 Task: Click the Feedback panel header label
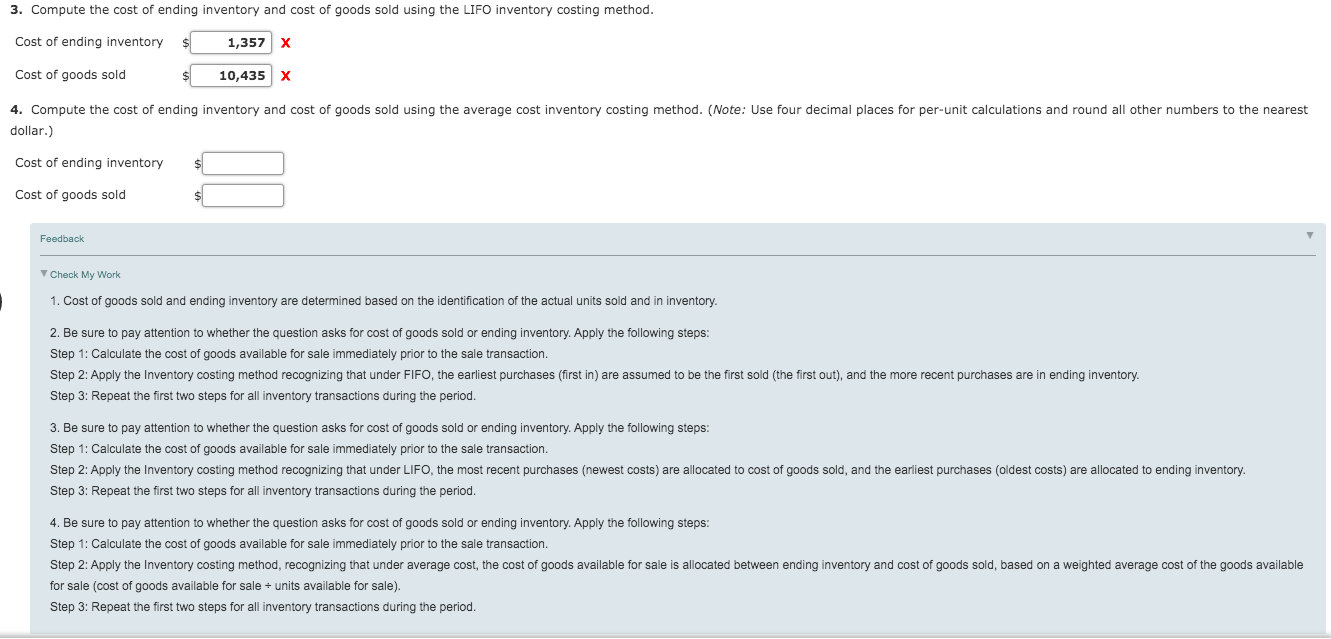tap(62, 239)
